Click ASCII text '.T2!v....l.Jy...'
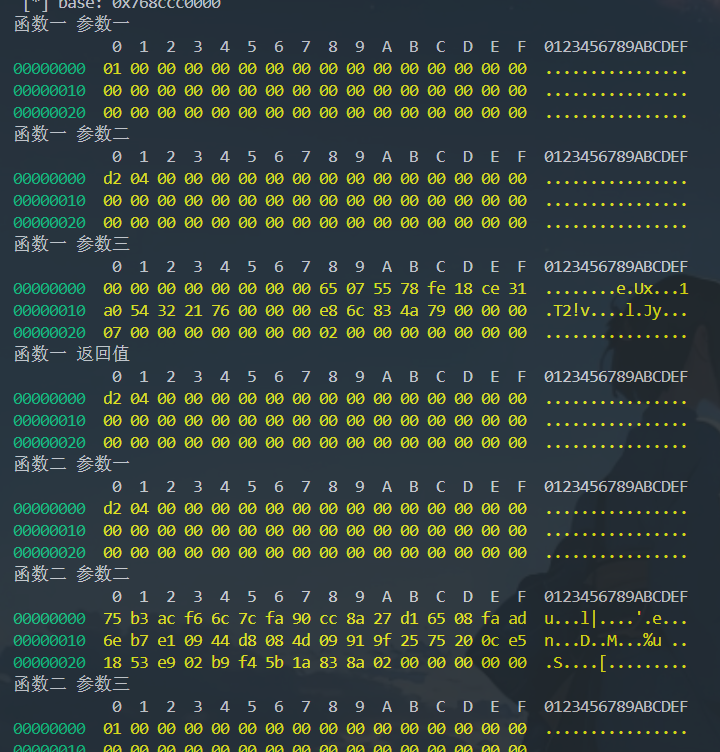 pos(616,311)
